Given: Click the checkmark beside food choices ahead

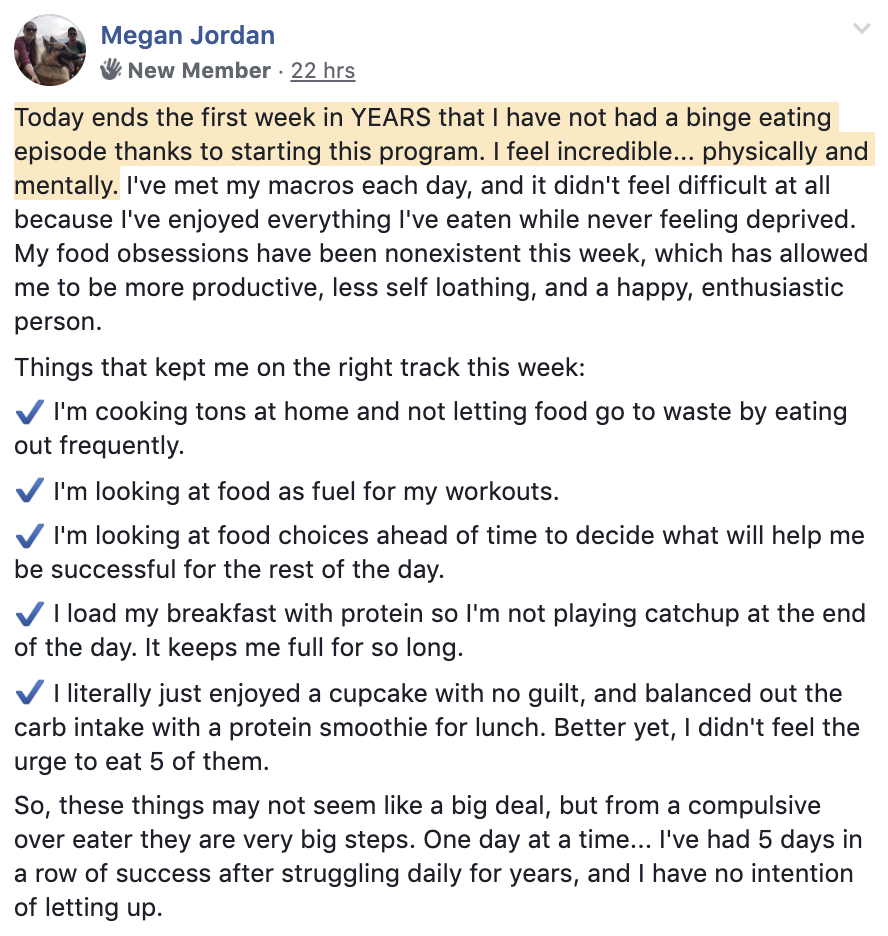Looking at the screenshot, I should click(29, 535).
